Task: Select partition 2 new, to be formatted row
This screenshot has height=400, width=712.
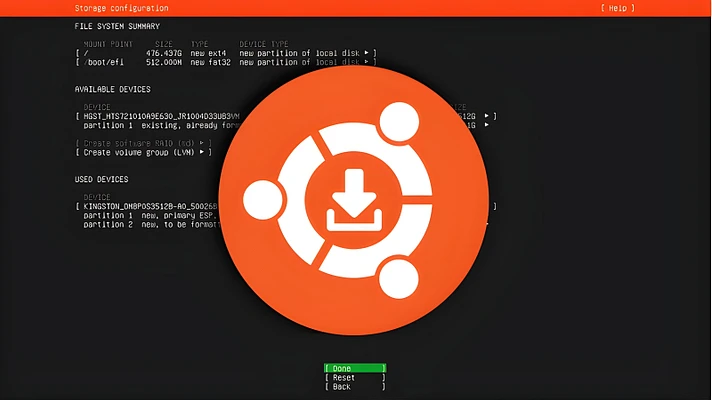Action: click(x=152, y=224)
